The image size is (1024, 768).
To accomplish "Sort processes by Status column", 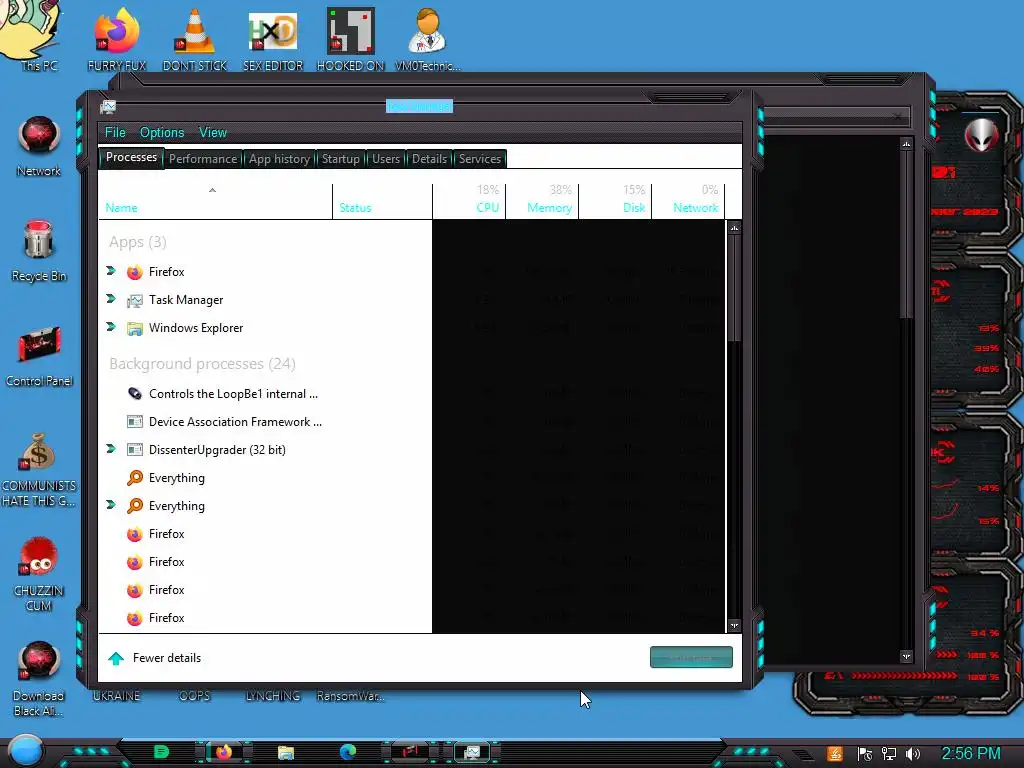I will [x=382, y=201].
